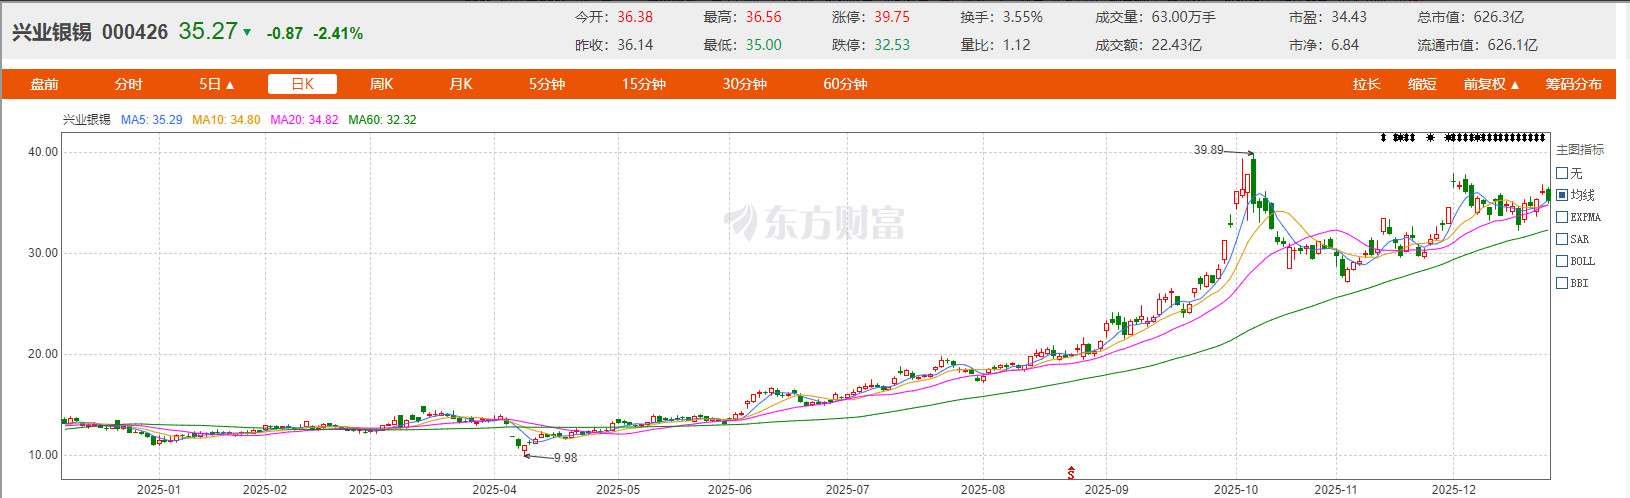The height and width of the screenshot is (498, 1630).
Task: Click the 9.98 low price annotation
Action: pos(564,458)
